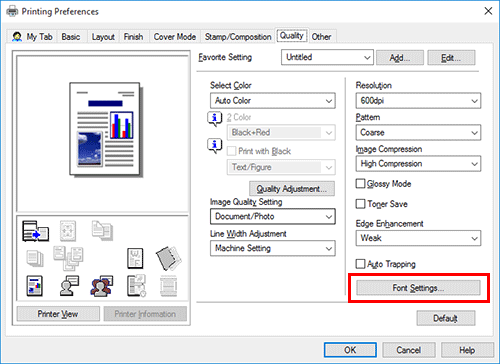Open the Line Width Adjustment dropdown
This screenshot has width=500, height=364.
tap(273, 248)
